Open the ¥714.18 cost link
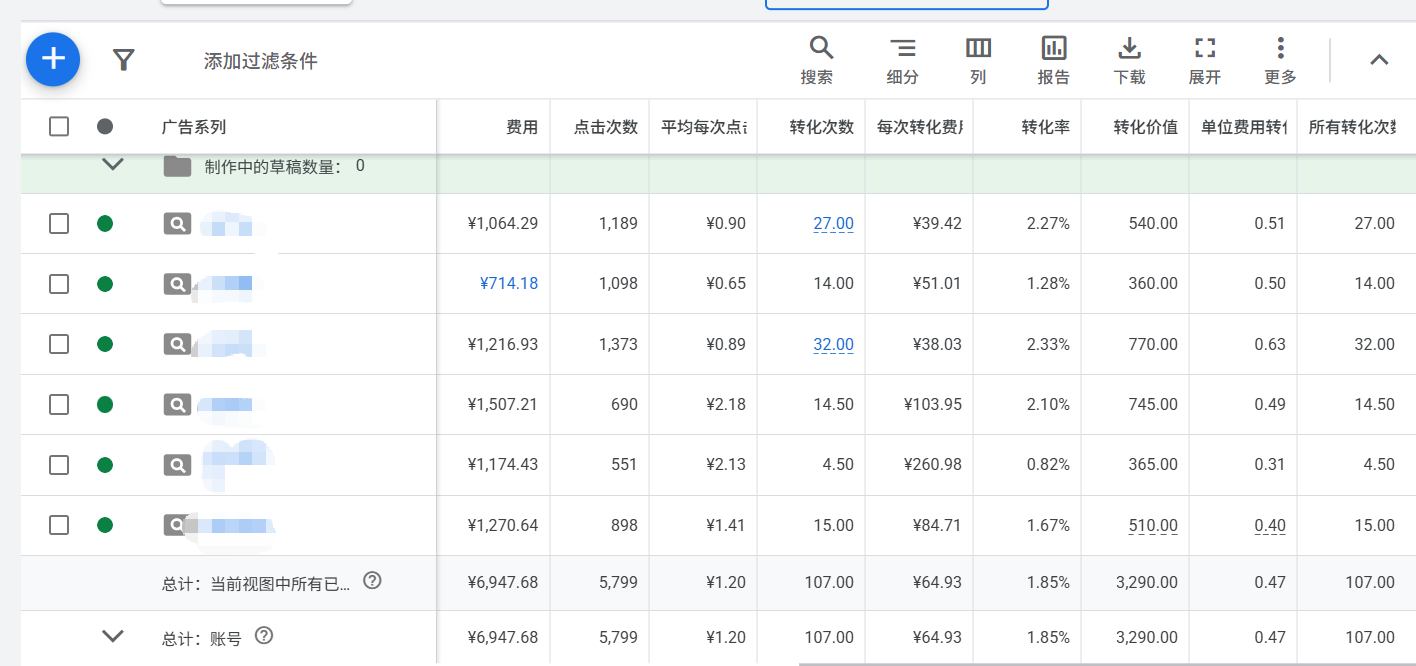This screenshot has width=1416, height=666. [x=509, y=284]
